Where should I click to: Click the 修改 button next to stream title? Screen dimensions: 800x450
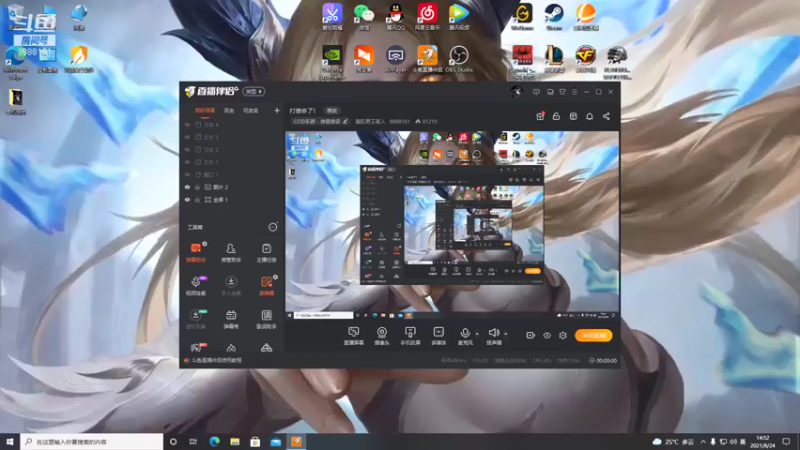pos(332,110)
